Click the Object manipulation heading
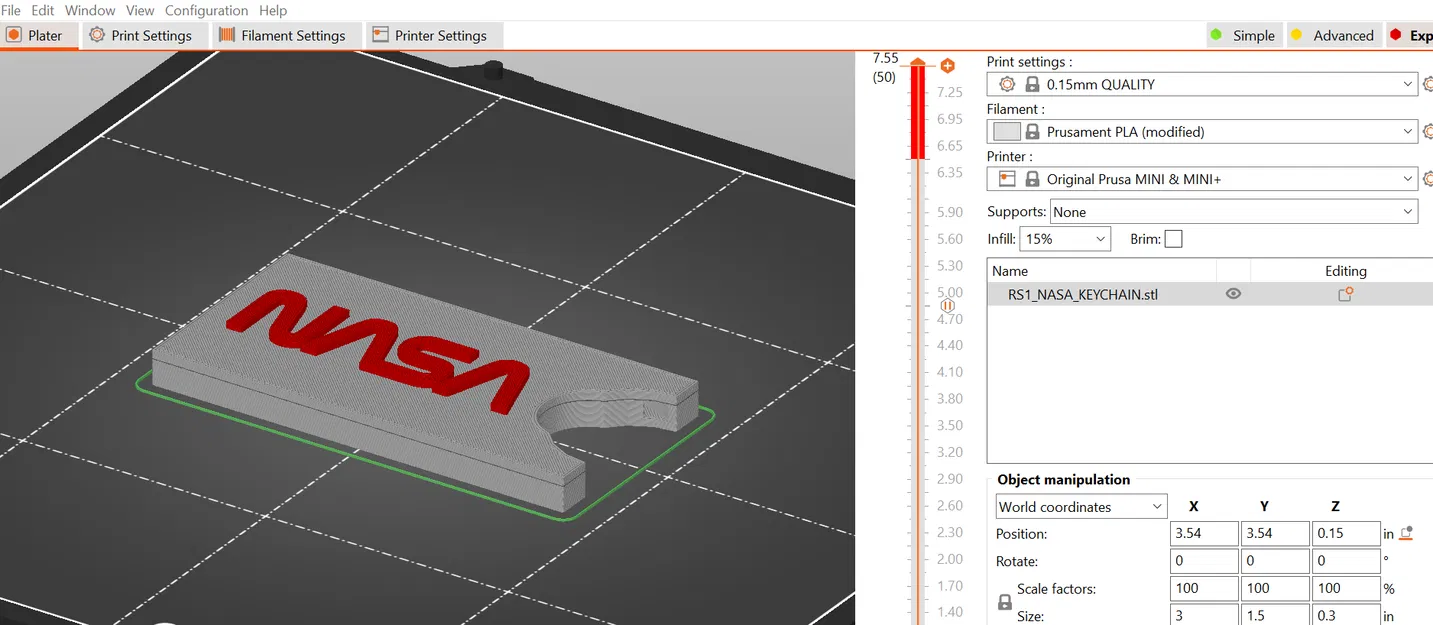1433x625 pixels. click(x=1063, y=479)
